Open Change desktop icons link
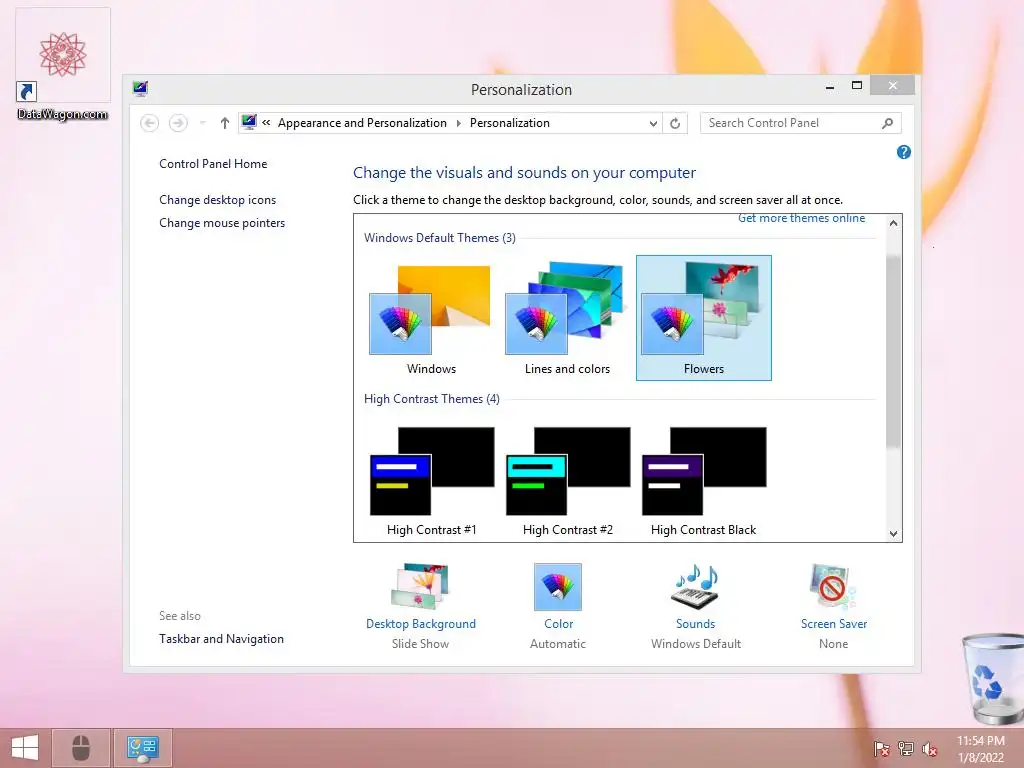Viewport: 1024px width, 768px height. tap(217, 200)
